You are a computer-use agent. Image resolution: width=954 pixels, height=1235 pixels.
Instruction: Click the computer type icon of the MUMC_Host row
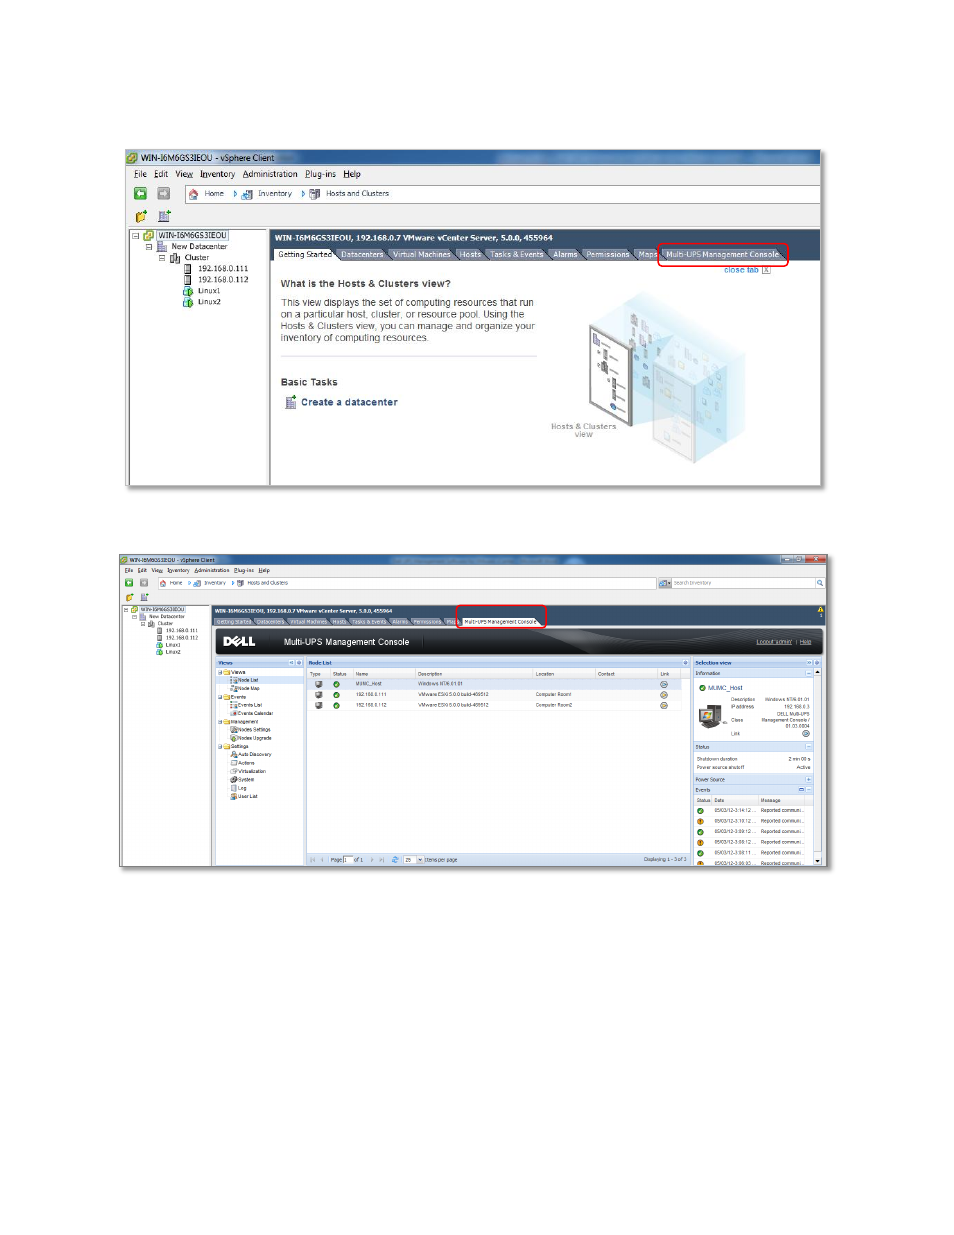tap(318, 684)
